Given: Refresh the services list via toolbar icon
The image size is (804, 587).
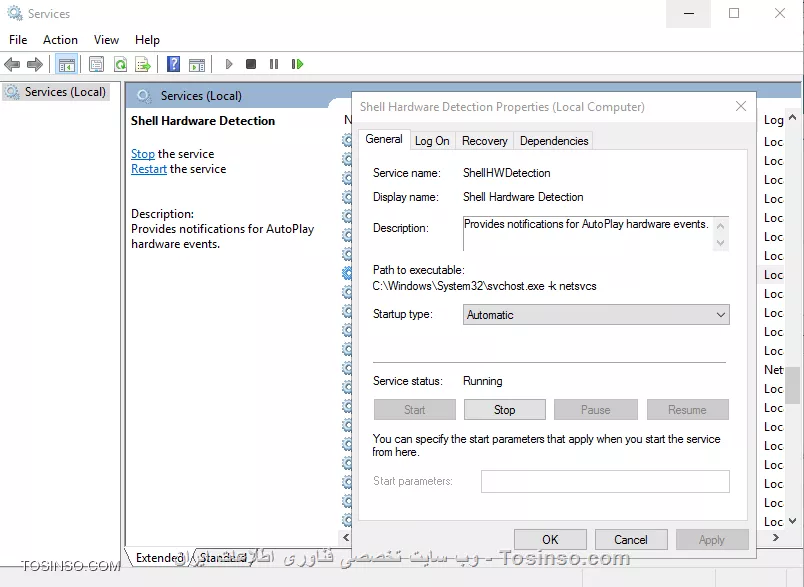Looking at the screenshot, I should [120, 65].
